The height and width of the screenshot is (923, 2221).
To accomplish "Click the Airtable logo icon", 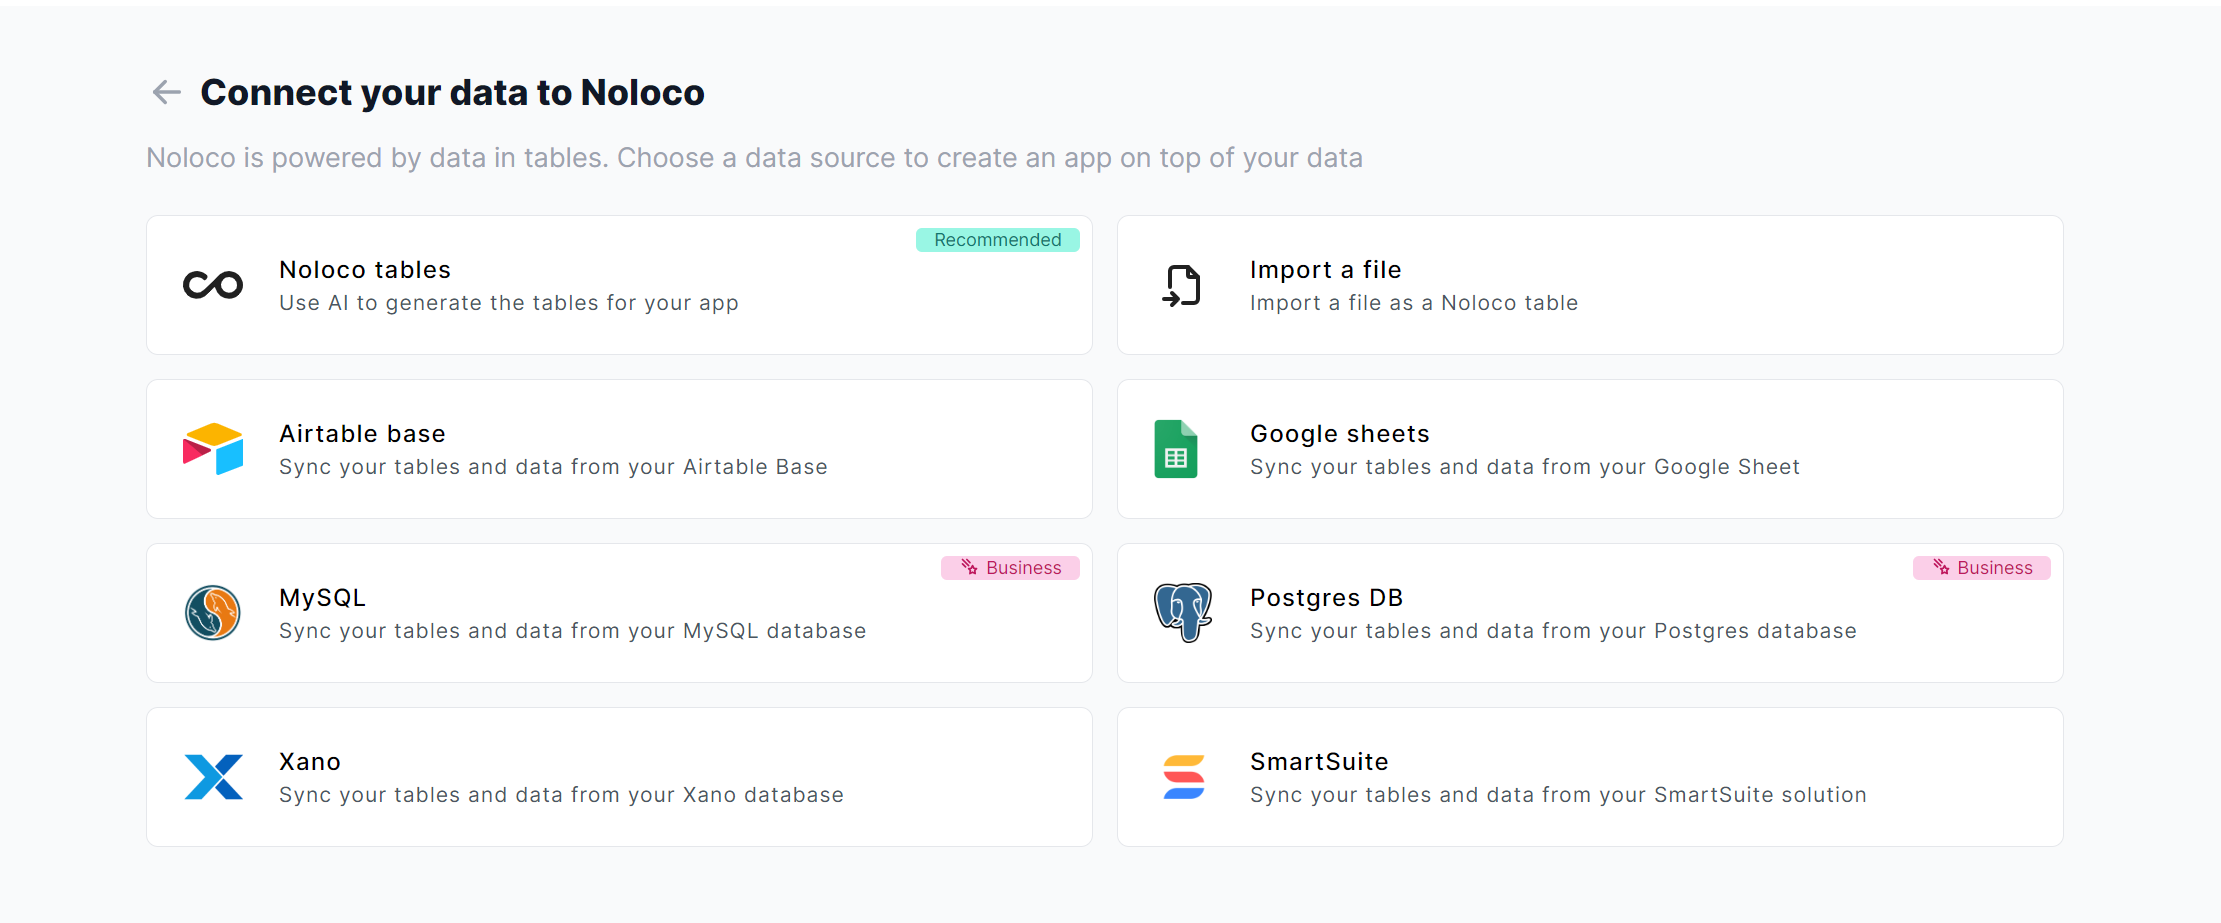I will coord(213,449).
